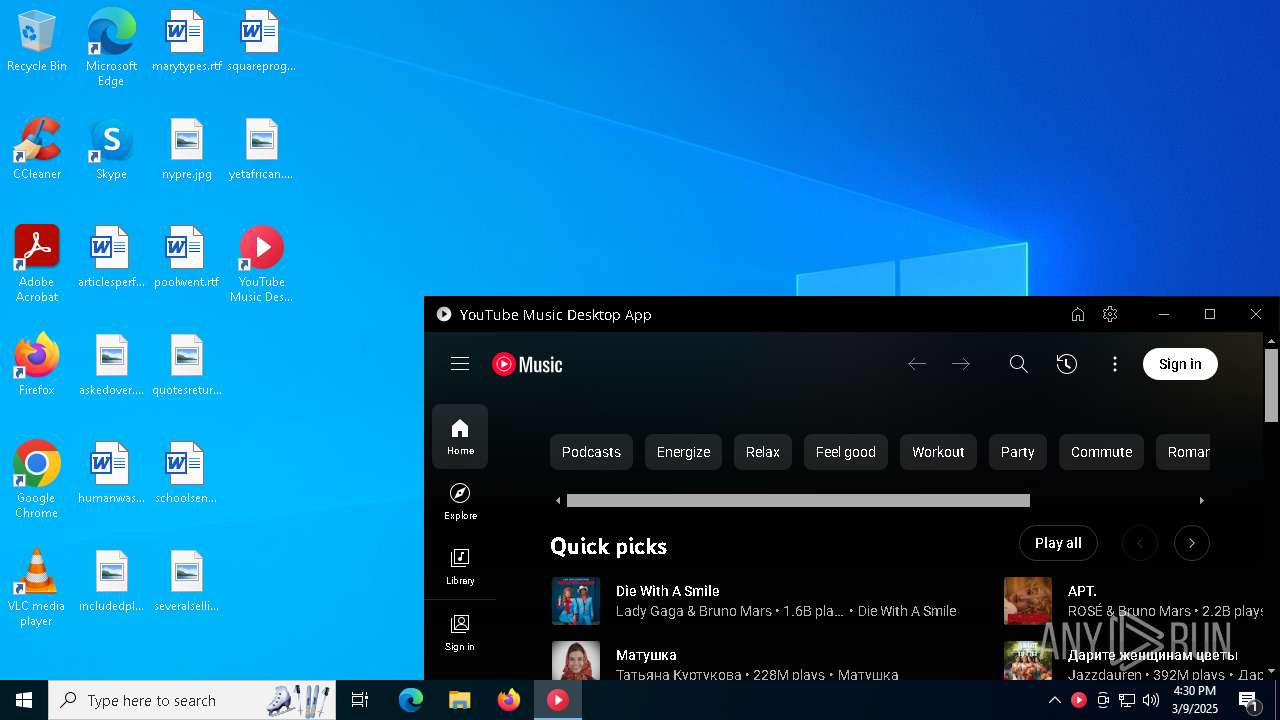Open the APT. song title
This screenshot has height=720, width=1280.
(1082, 591)
